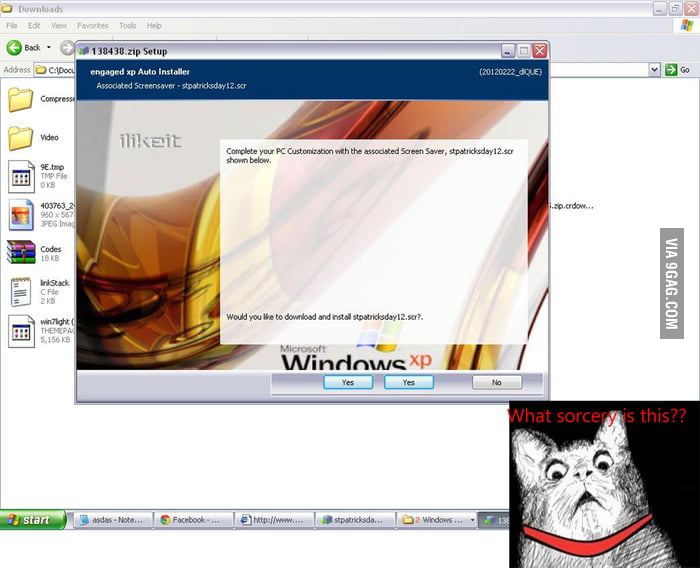The width and height of the screenshot is (700, 568).
Task: Click the green Go arrow icon
Action: coord(670,70)
